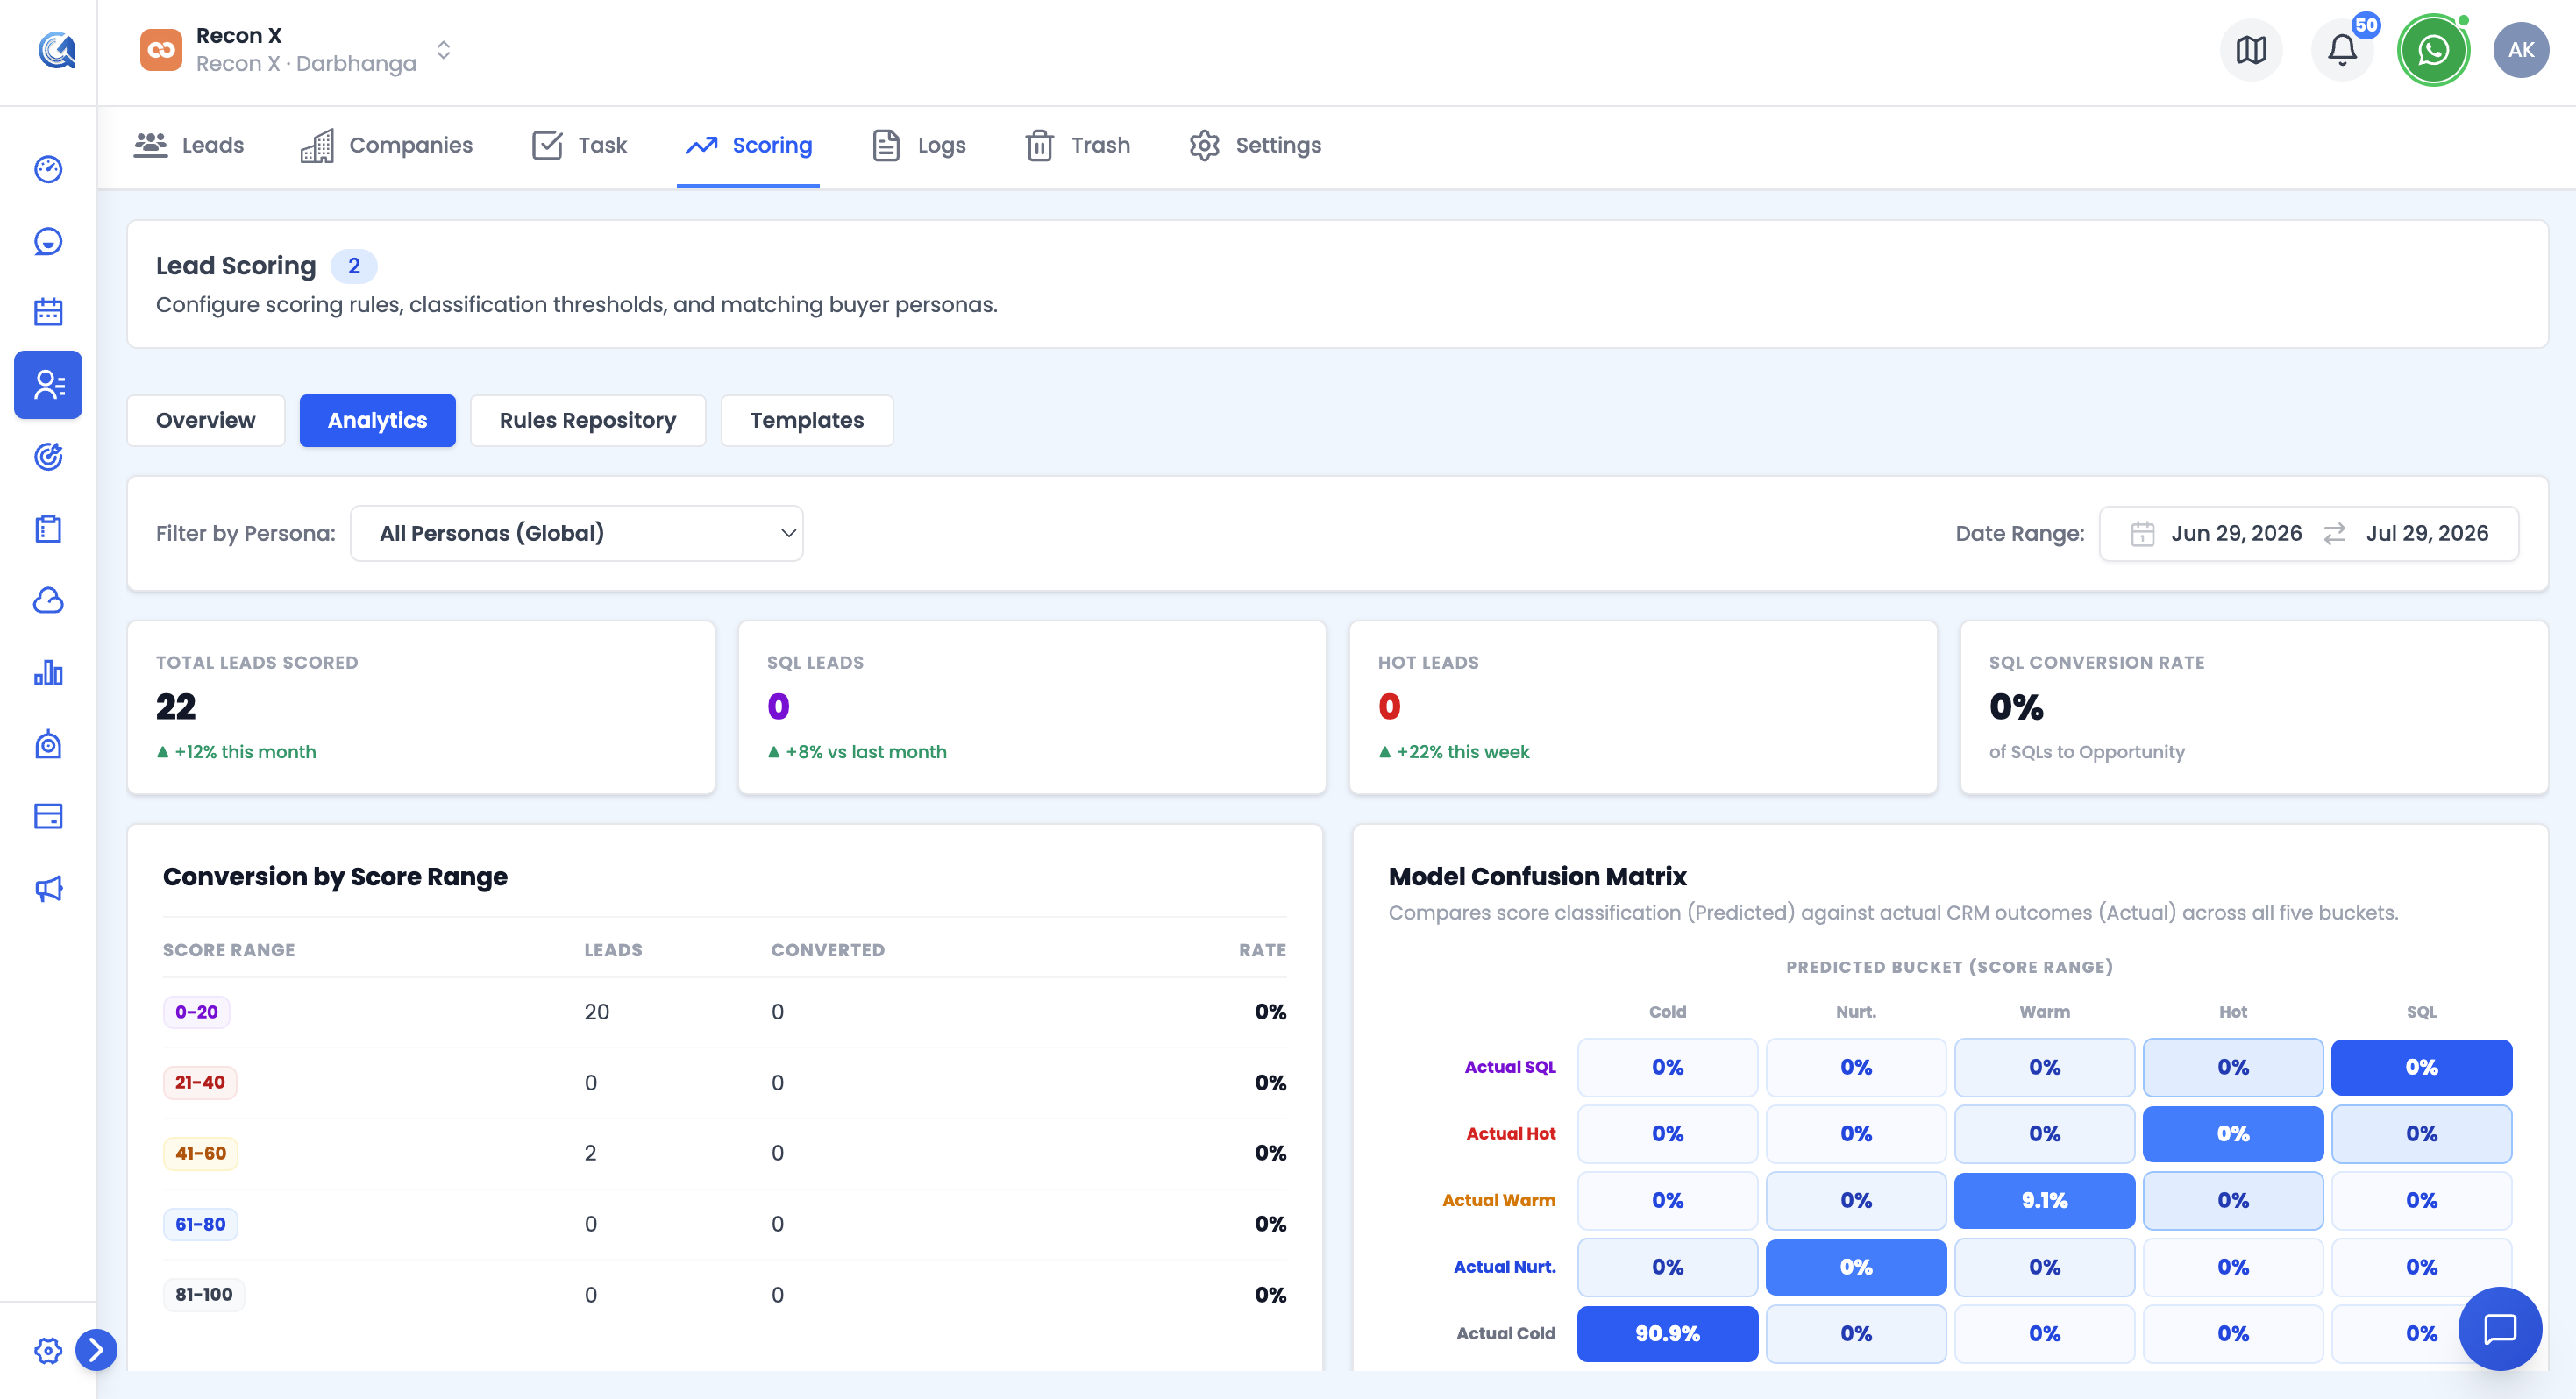Open the date range calendar icon

pos(2142,533)
